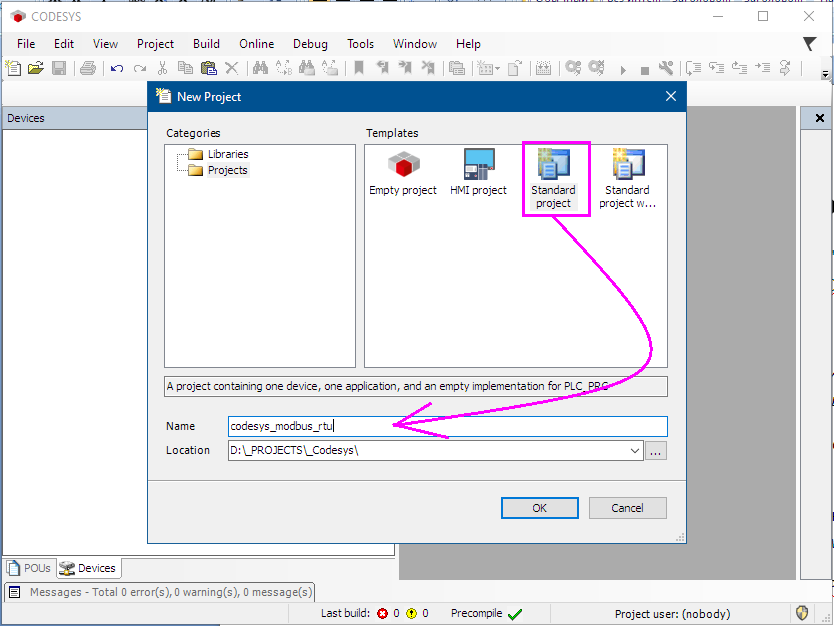Click the Find binoculars icon
This screenshot has width=834, height=626.
coord(260,68)
